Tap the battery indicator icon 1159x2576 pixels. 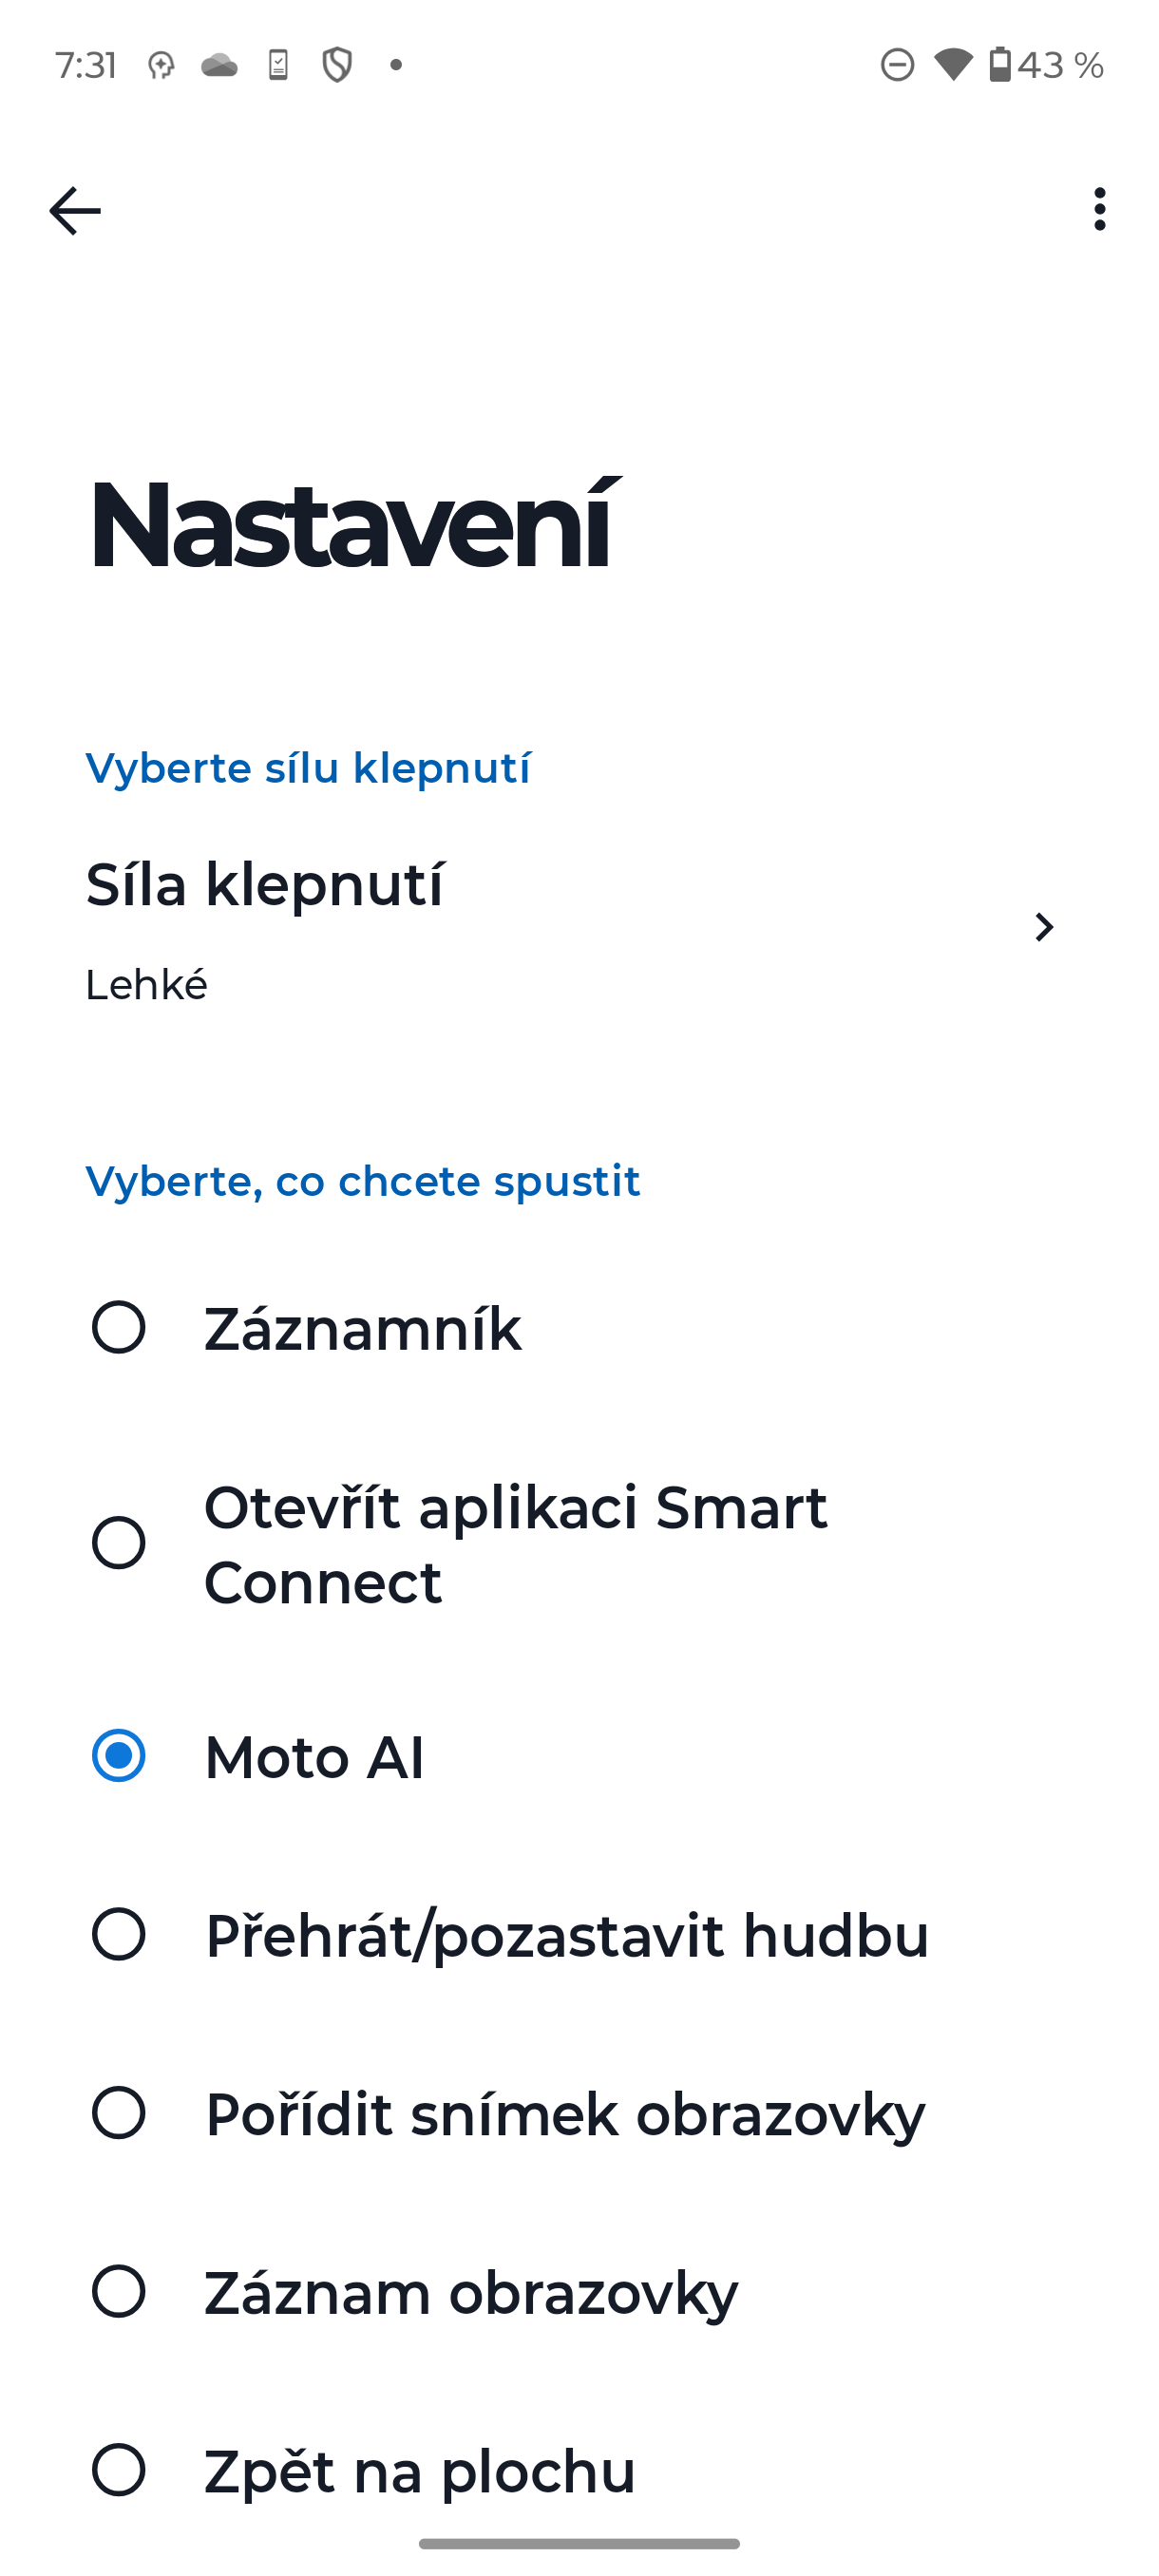tap(1000, 64)
